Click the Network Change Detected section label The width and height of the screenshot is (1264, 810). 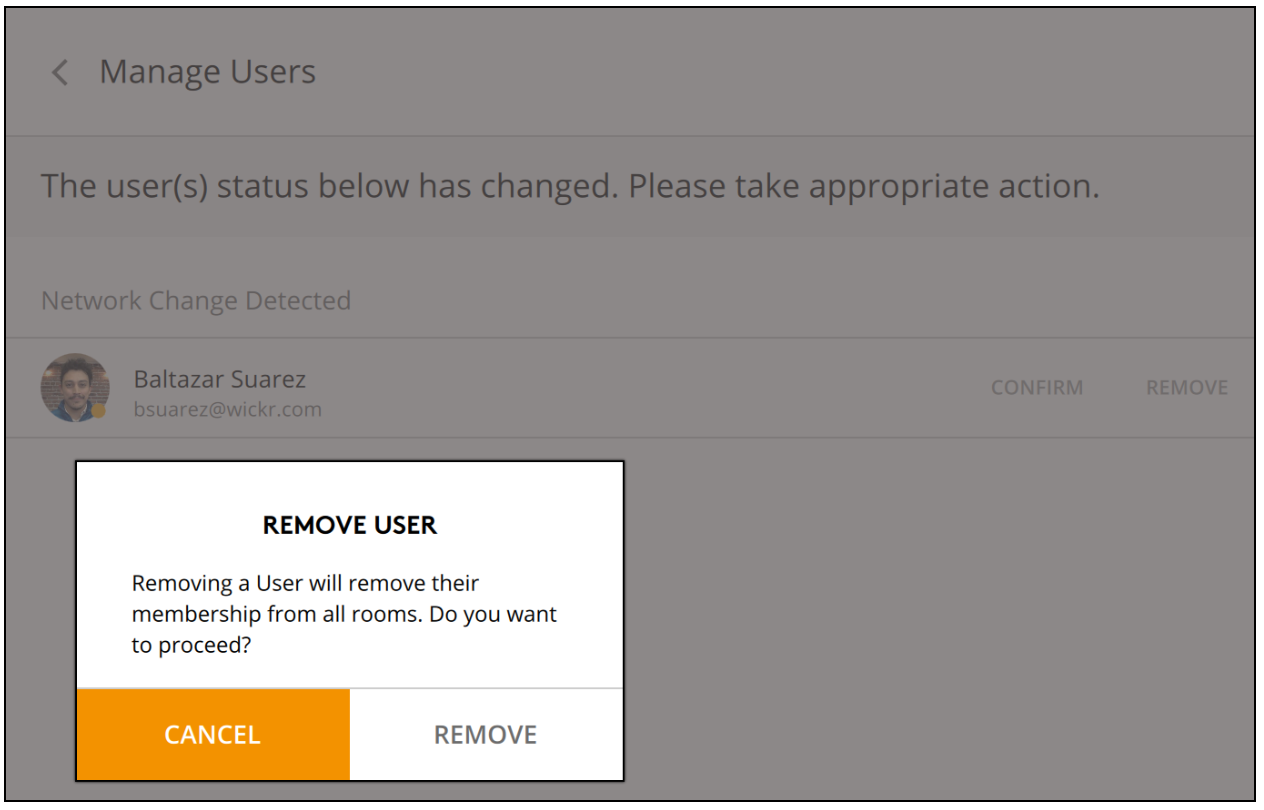coord(196,301)
